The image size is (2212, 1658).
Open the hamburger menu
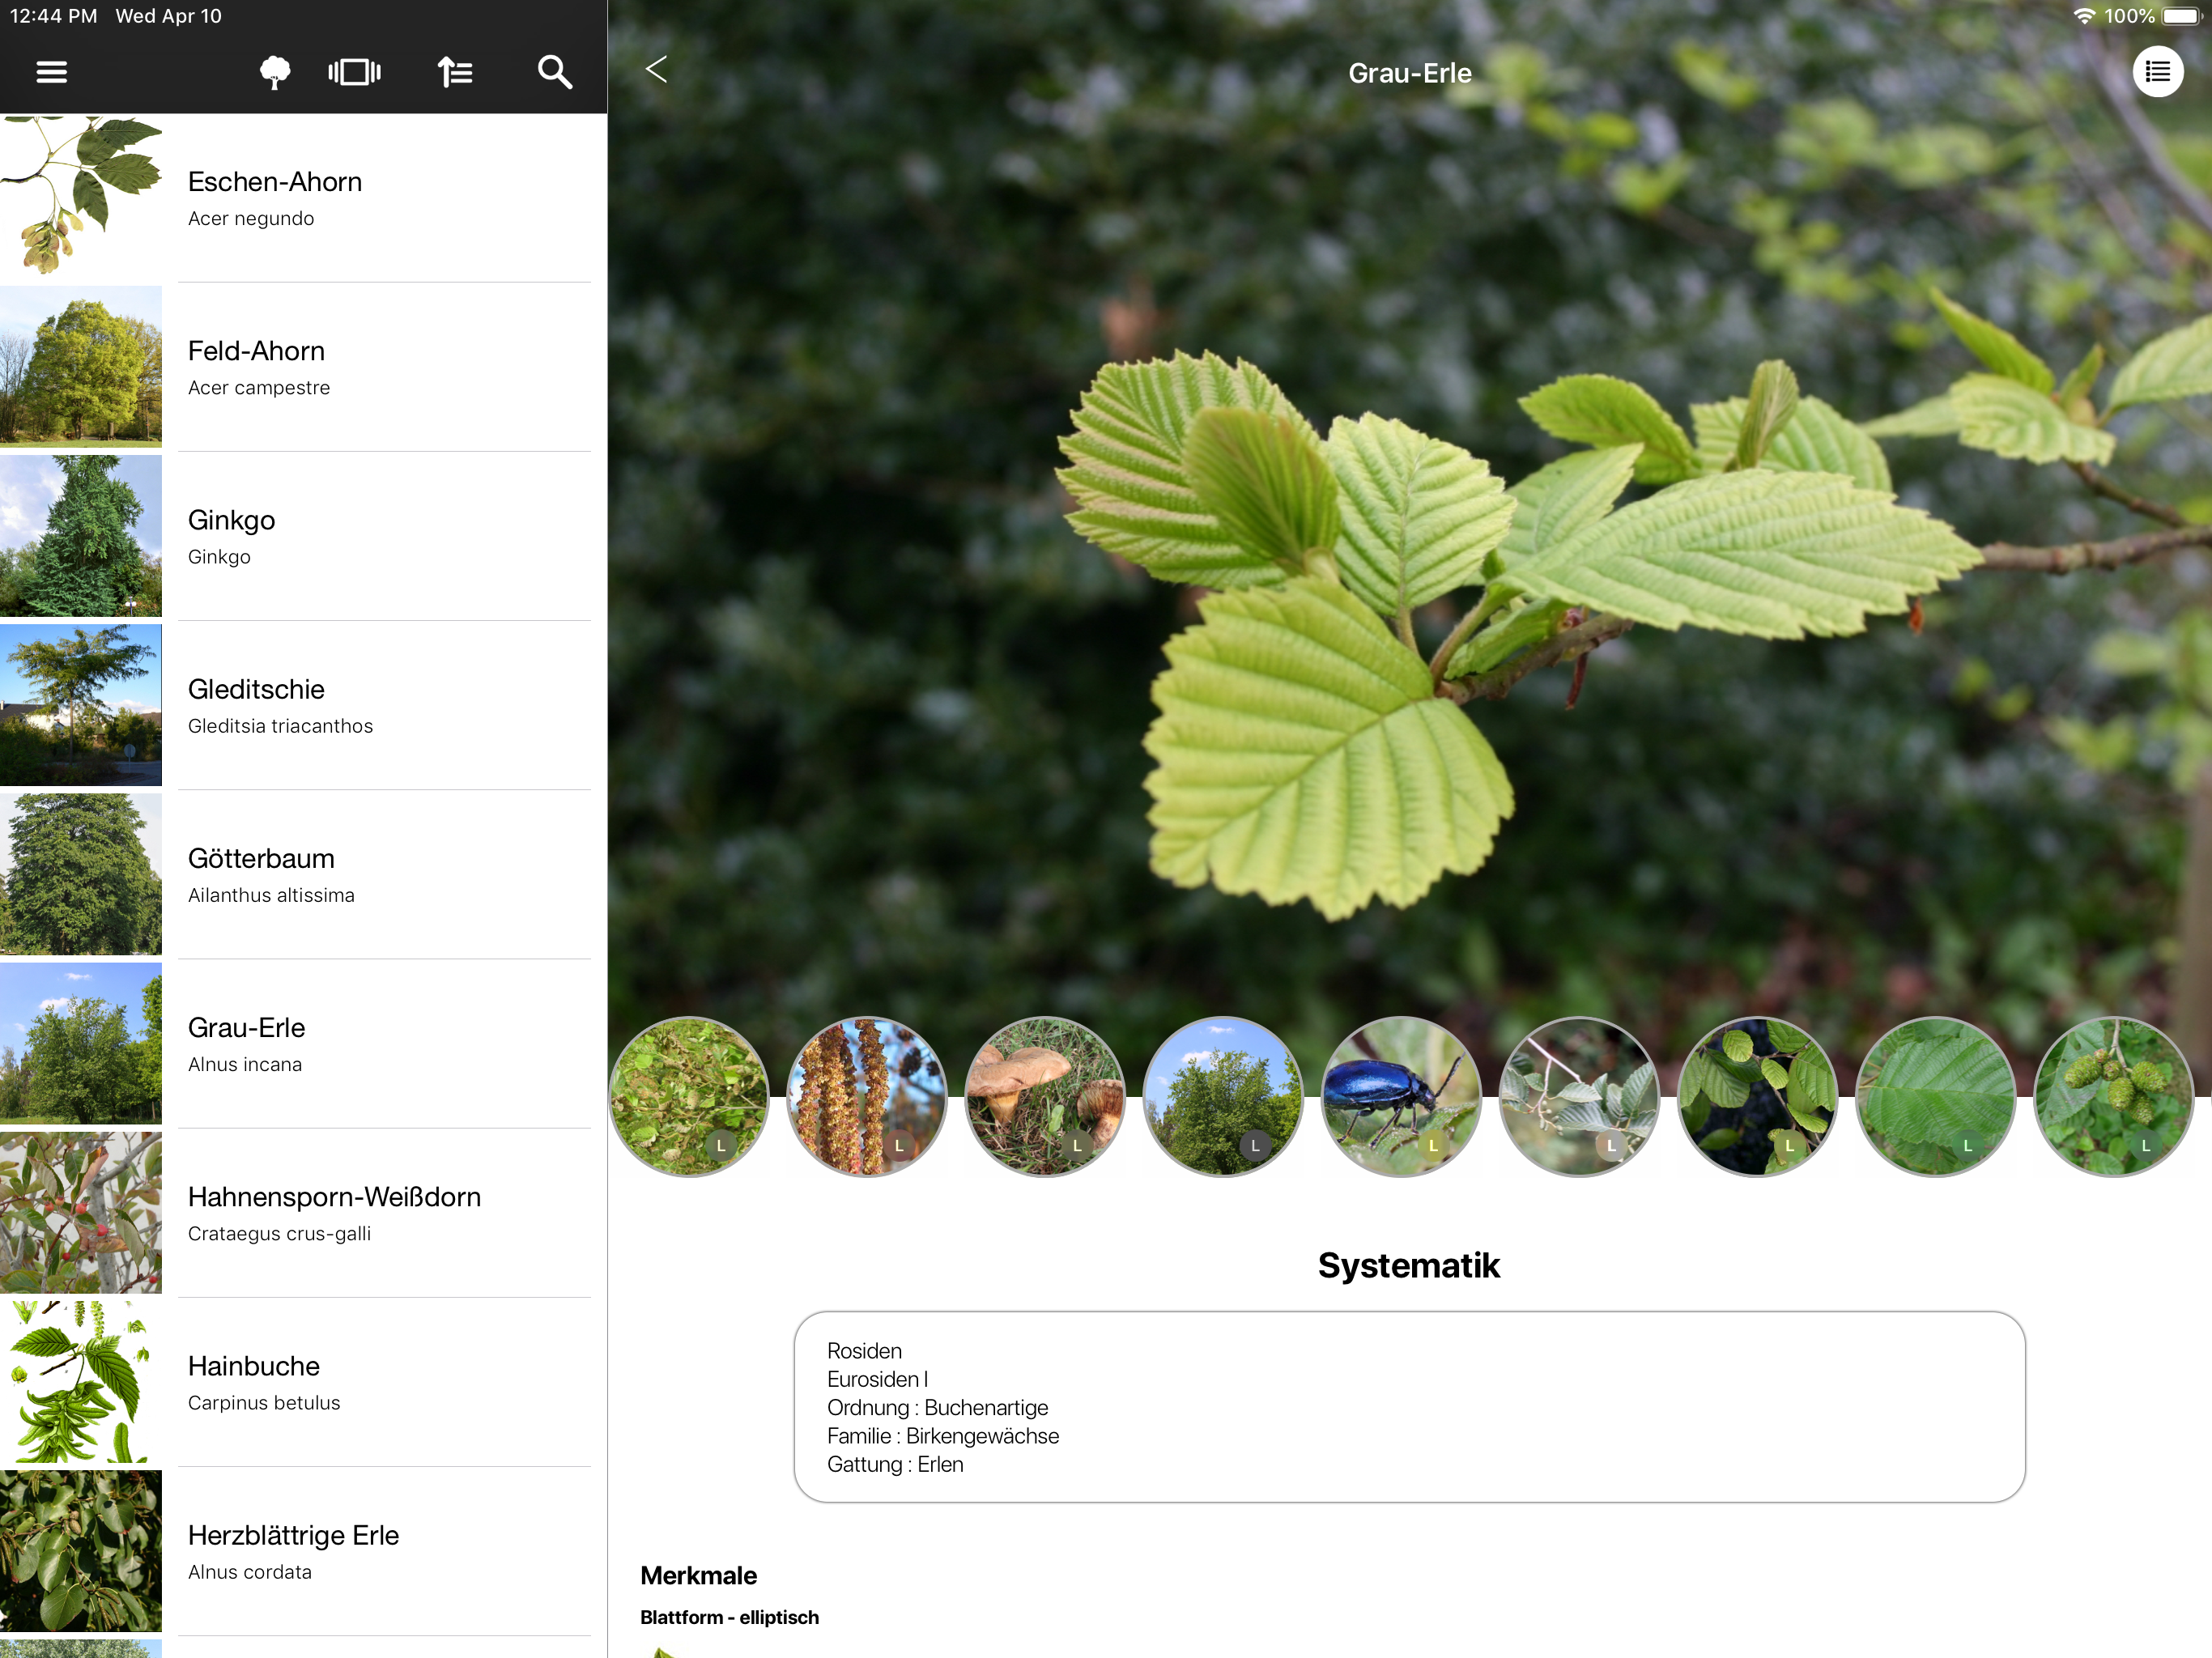click(x=51, y=72)
